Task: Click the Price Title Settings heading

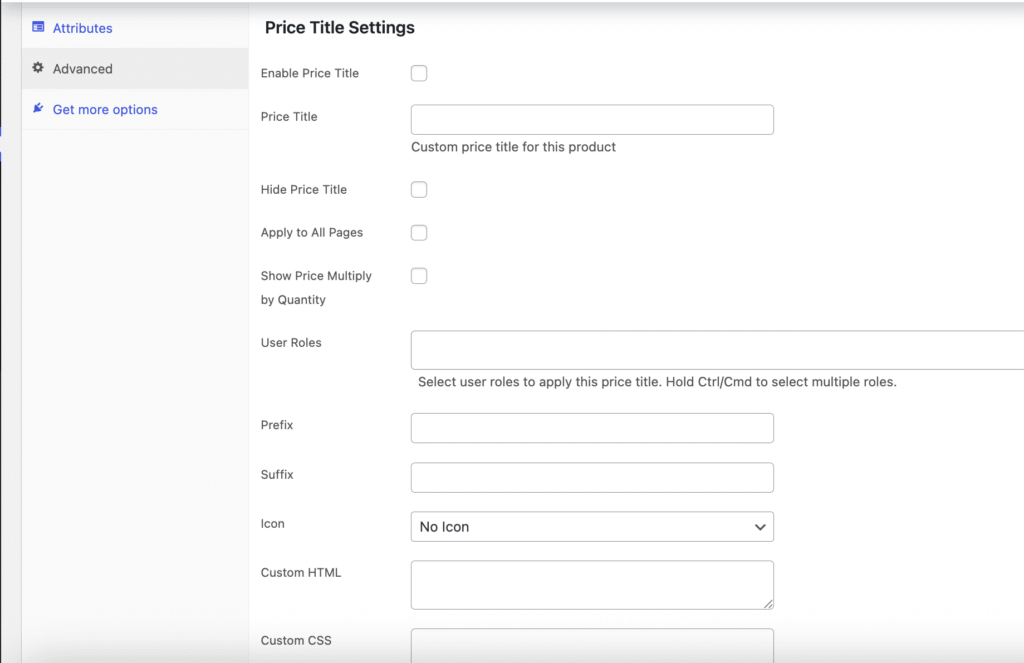Action: pyautogui.click(x=340, y=28)
